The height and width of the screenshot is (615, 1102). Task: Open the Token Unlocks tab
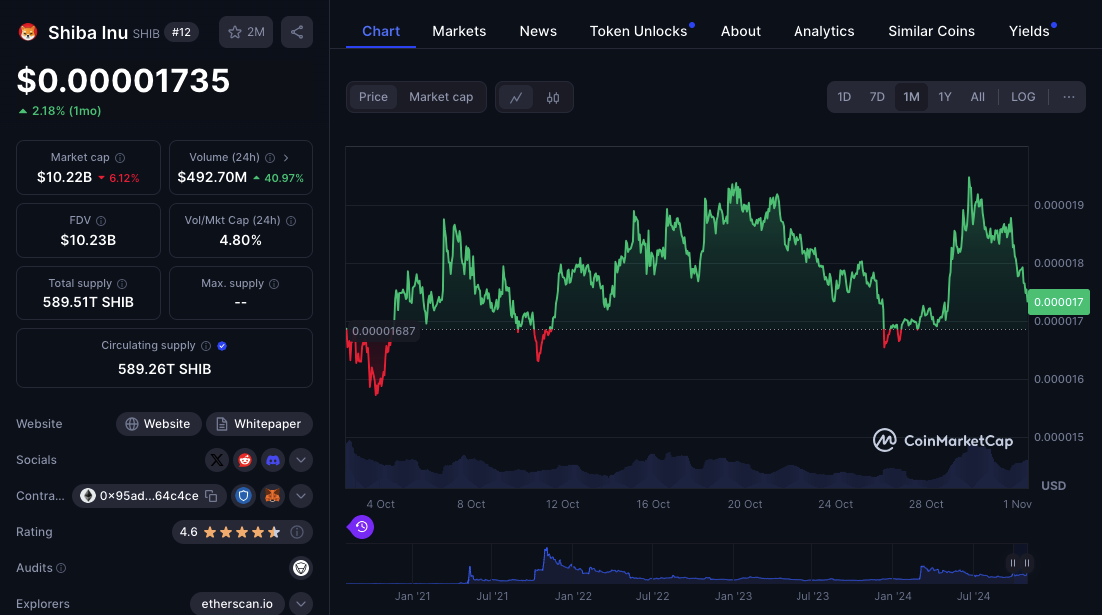(x=638, y=32)
